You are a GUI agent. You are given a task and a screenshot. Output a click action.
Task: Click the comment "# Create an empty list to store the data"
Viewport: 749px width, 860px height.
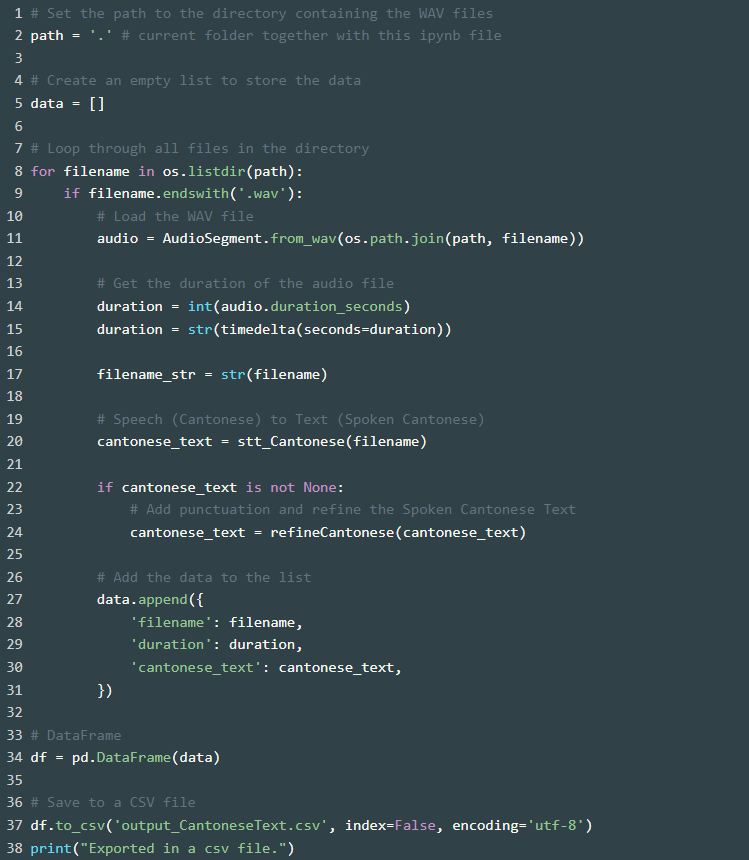coord(196,81)
